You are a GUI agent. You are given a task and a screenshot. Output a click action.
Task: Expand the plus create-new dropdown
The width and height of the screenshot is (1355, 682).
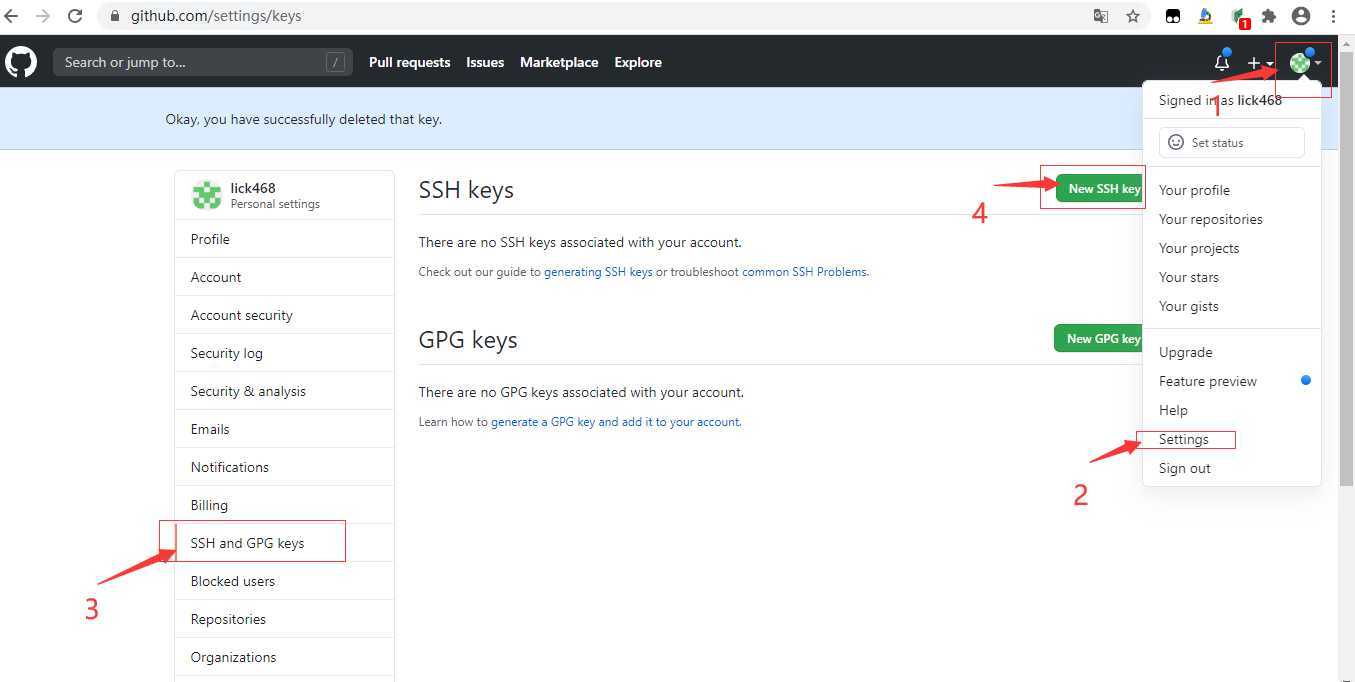click(1259, 63)
